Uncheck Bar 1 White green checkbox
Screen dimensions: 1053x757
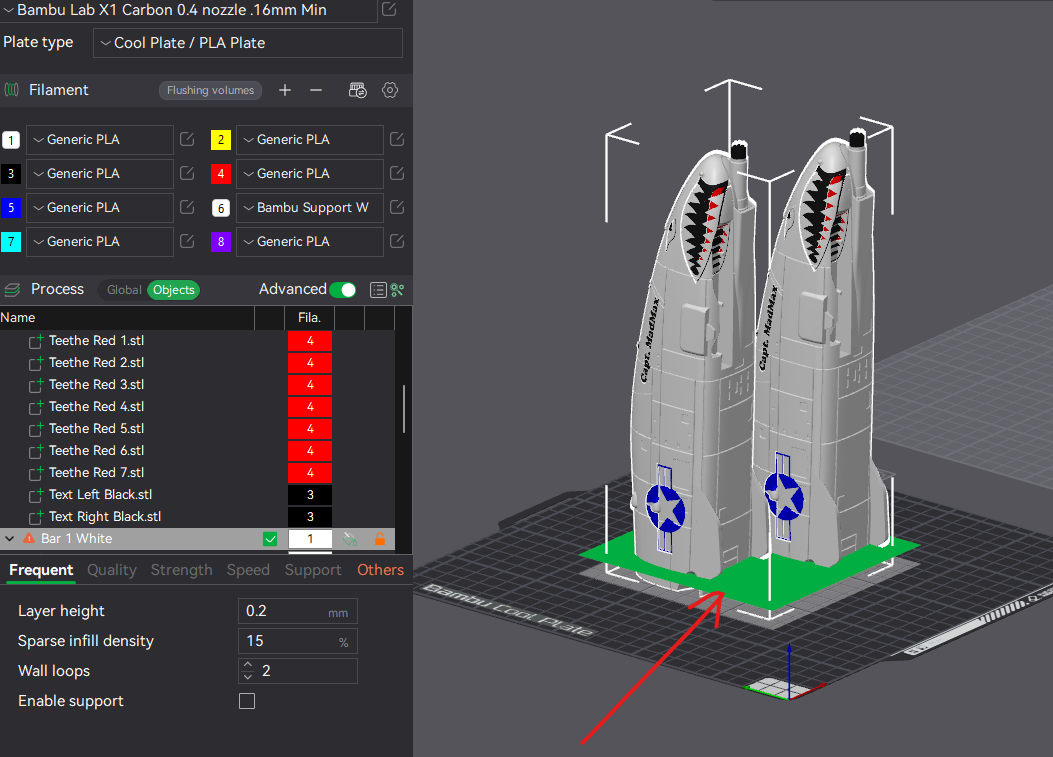(x=270, y=538)
